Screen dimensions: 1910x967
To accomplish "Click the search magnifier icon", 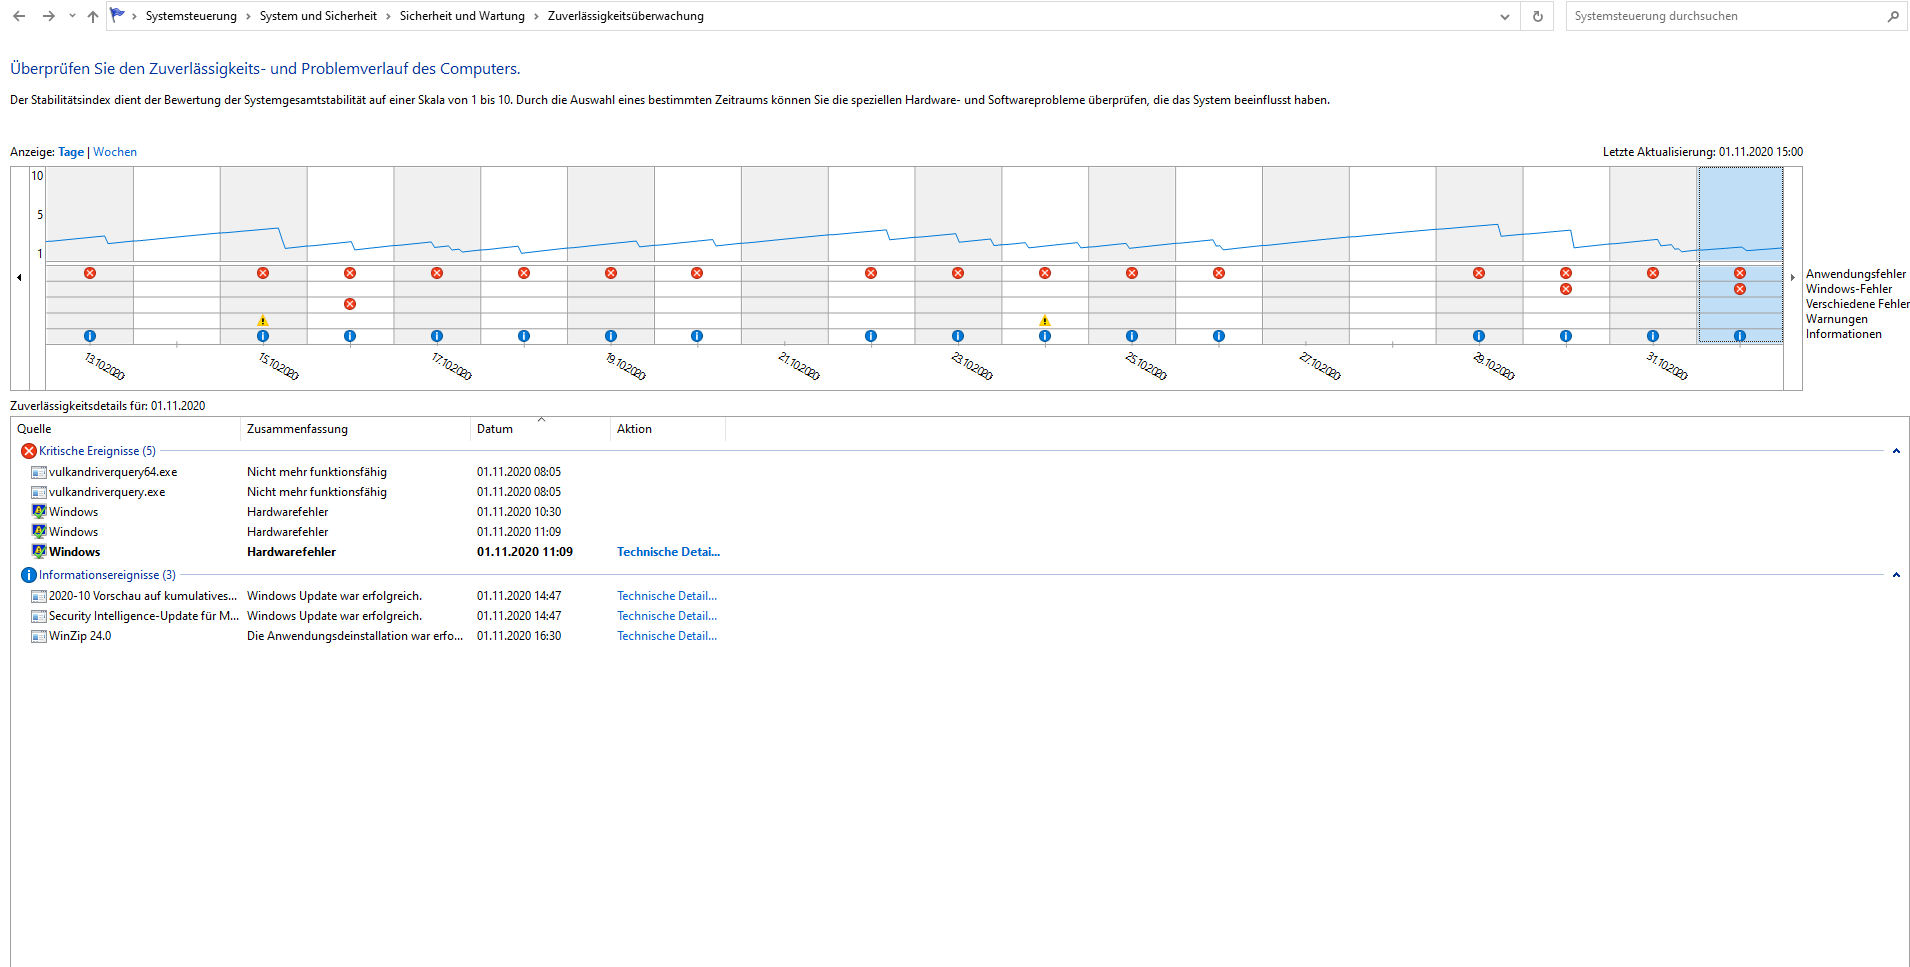I will (x=1893, y=16).
